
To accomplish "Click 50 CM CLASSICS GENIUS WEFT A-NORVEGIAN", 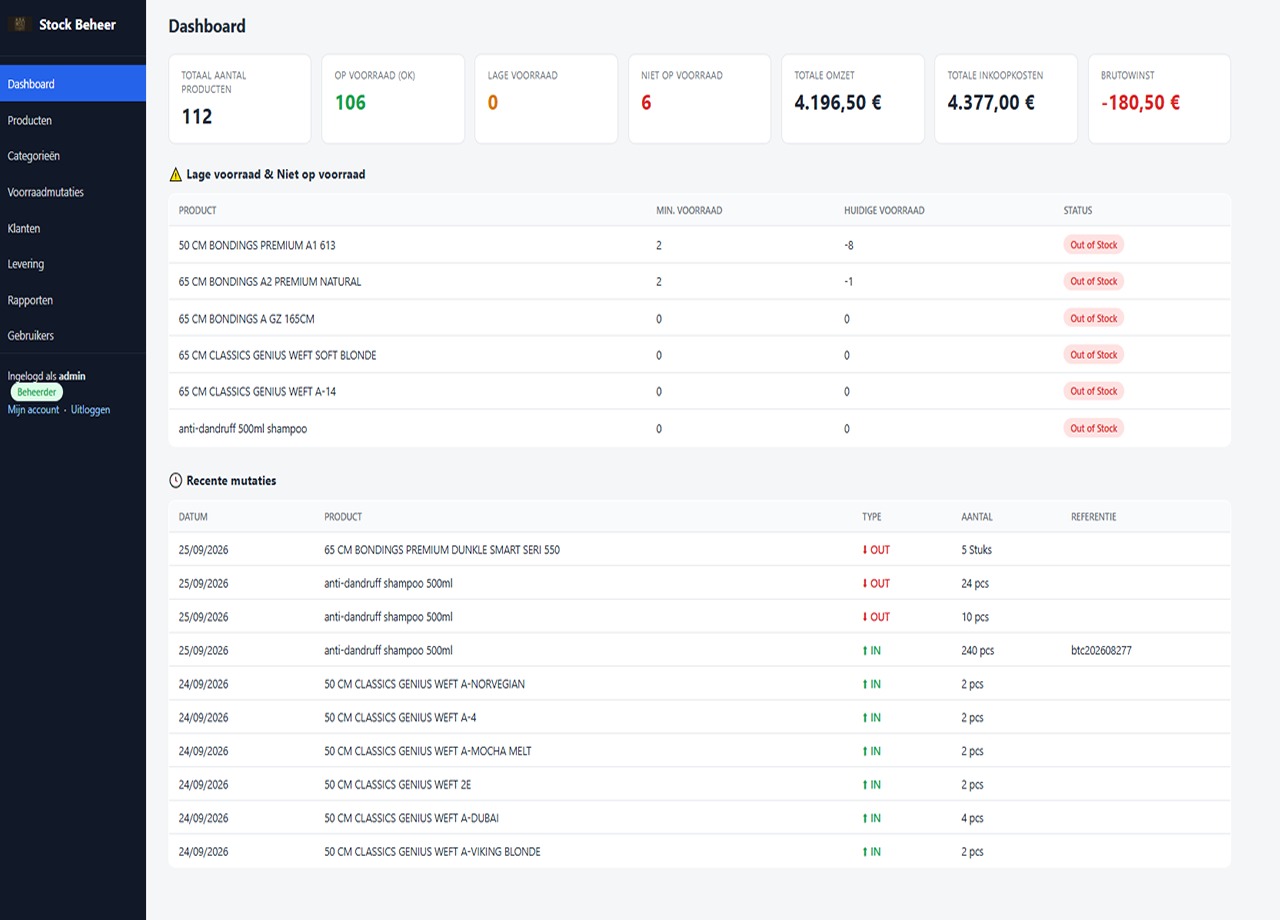I will point(424,684).
